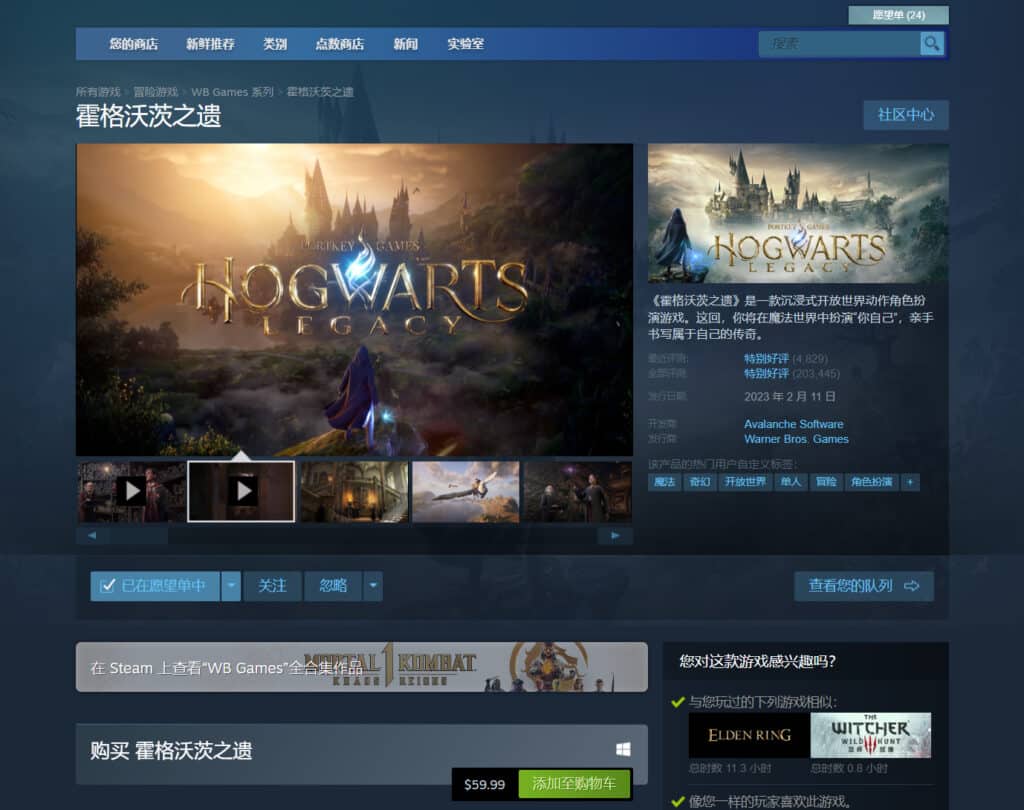The height and width of the screenshot is (810, 1024).
Task: Open the 新闻 tab
Action: [x=406, y=44]
